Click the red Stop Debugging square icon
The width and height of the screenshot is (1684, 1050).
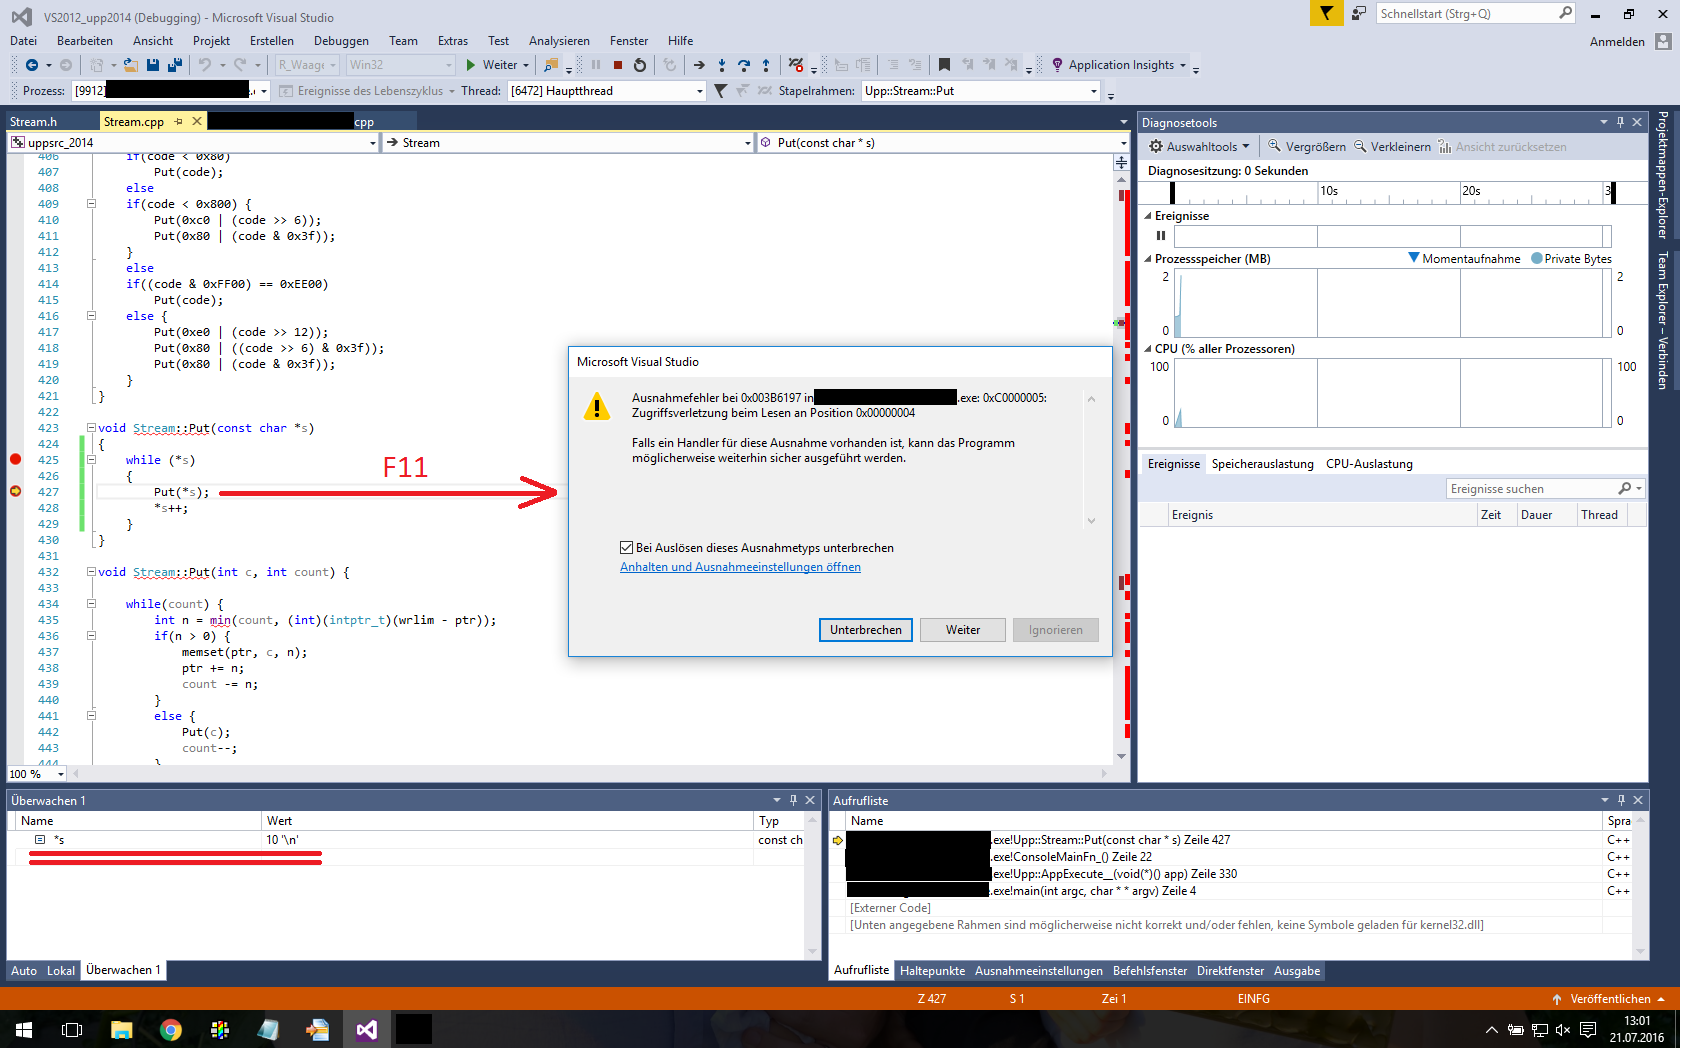pyautogui.click(x=618, y=65)
